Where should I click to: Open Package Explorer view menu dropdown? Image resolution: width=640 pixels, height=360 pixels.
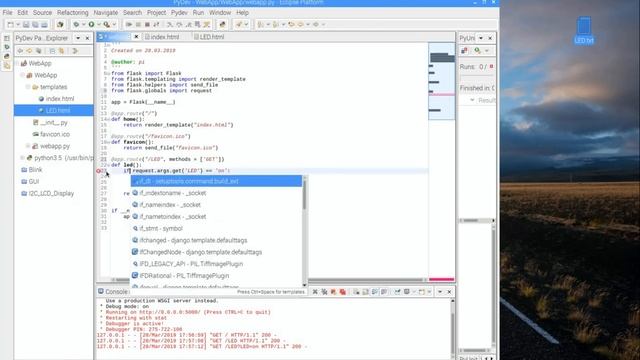(x=78, y=38)
